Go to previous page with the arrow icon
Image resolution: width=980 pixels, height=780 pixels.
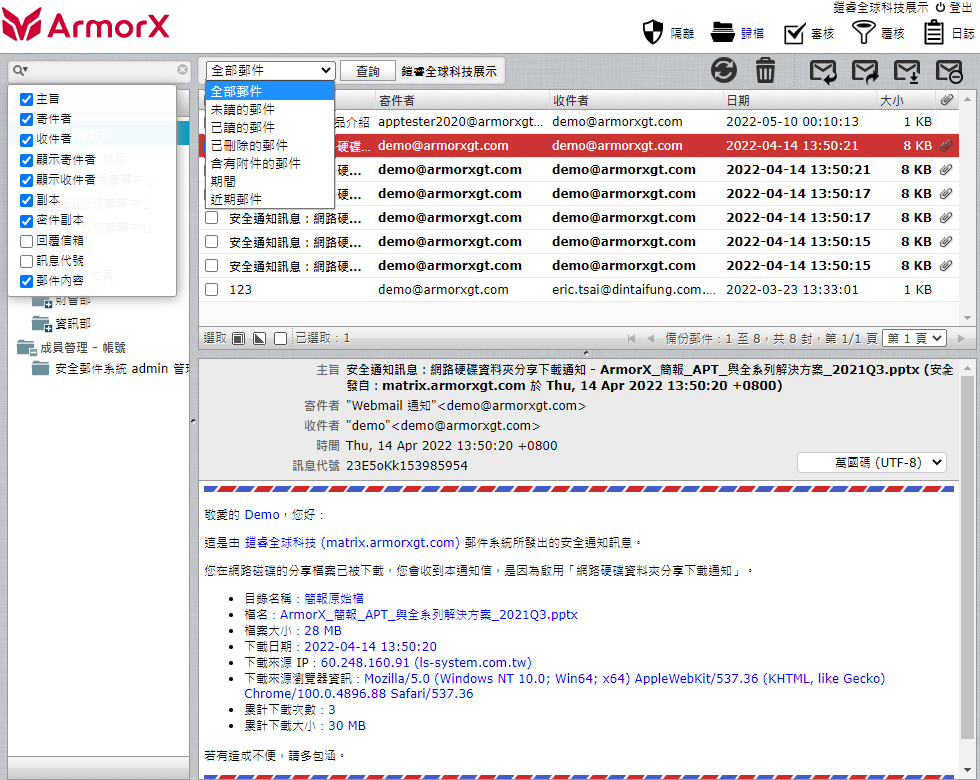(650, 339)
